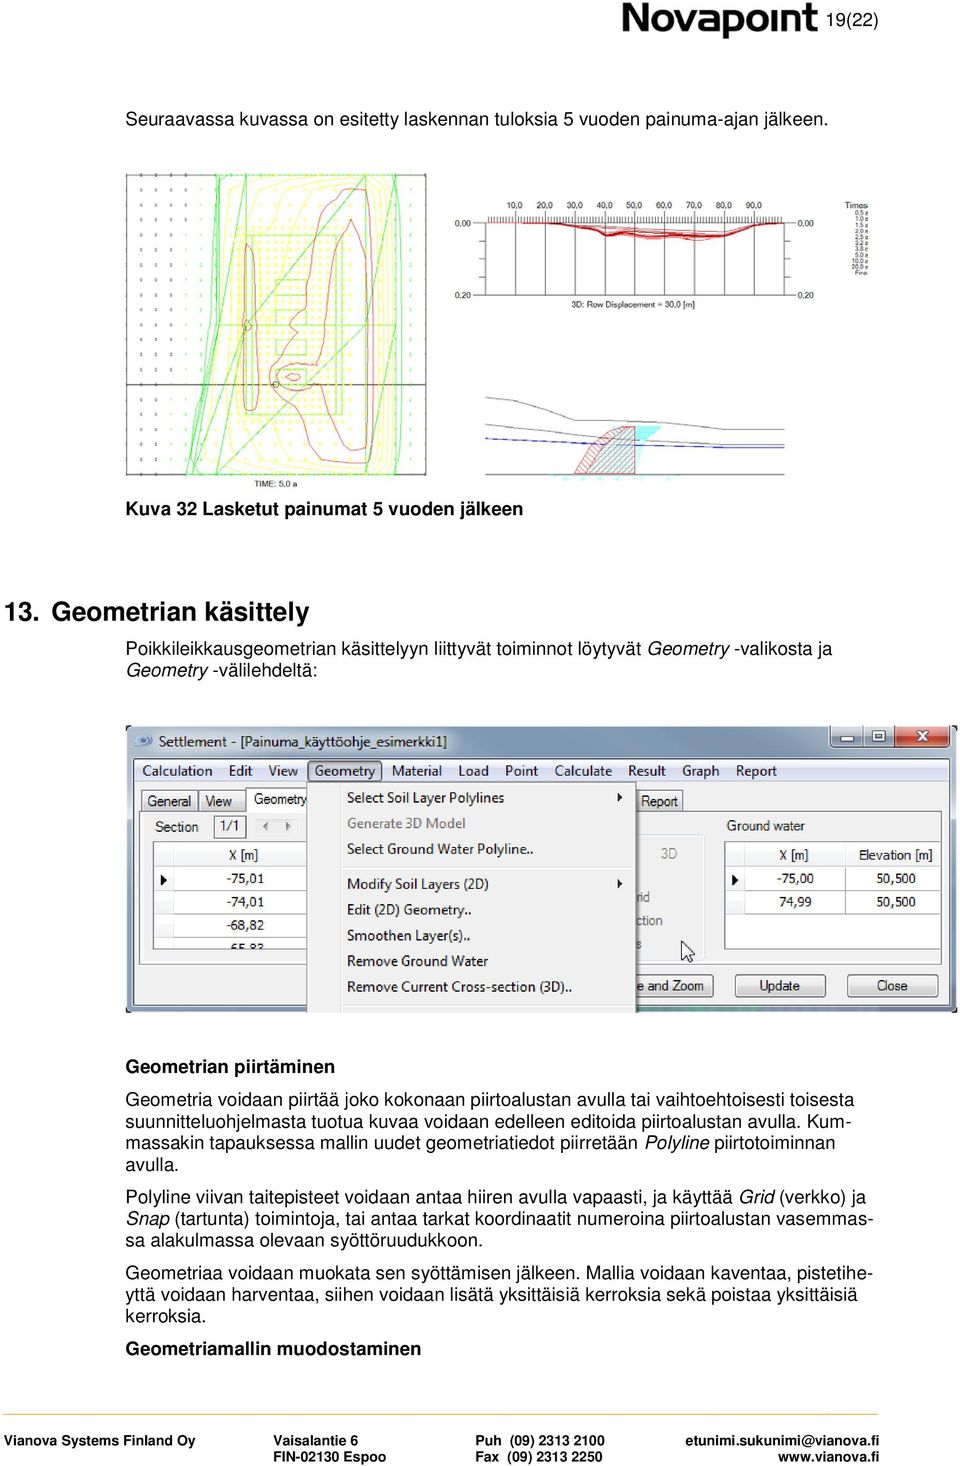Click the X [m] cell -68,82
This screenshot has height=1466, width=960.
pos(241,925)
